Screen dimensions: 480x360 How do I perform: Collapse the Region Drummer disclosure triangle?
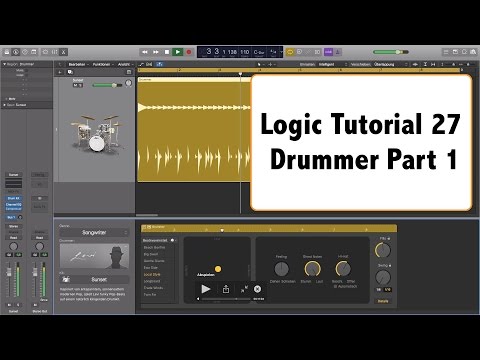pyautogui.click(x=4, y=64)
